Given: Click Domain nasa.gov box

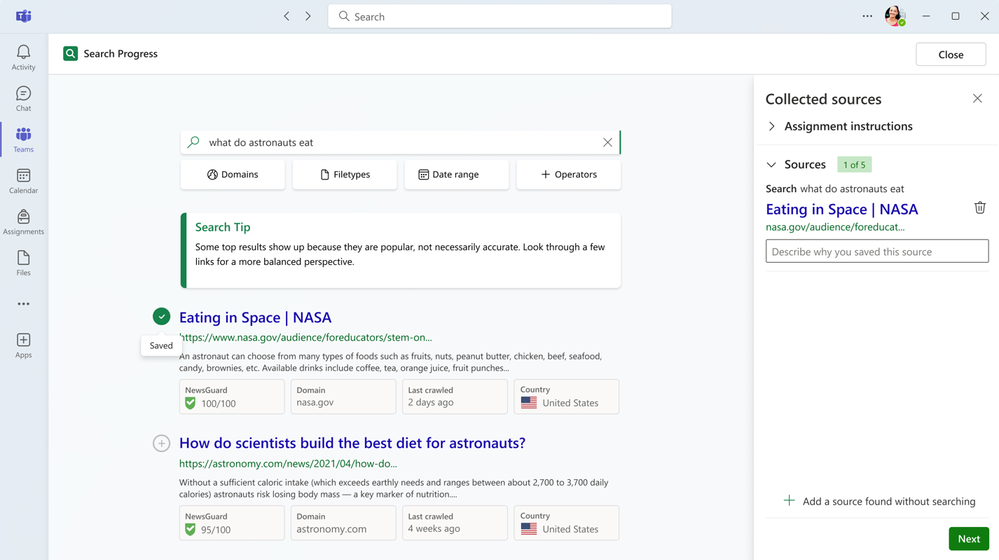Looking at the screenshot, I should pyautogui.click(x=343, y=397).
